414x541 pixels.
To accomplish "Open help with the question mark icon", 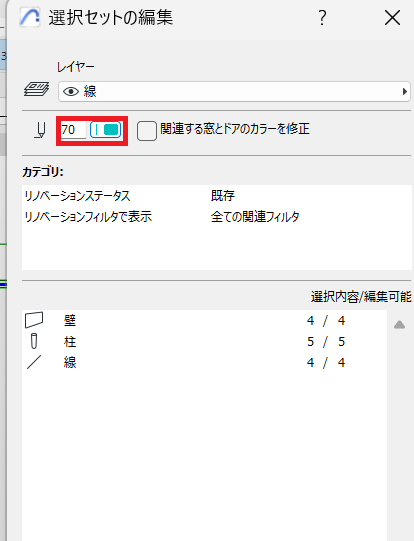I will point(322,18).
